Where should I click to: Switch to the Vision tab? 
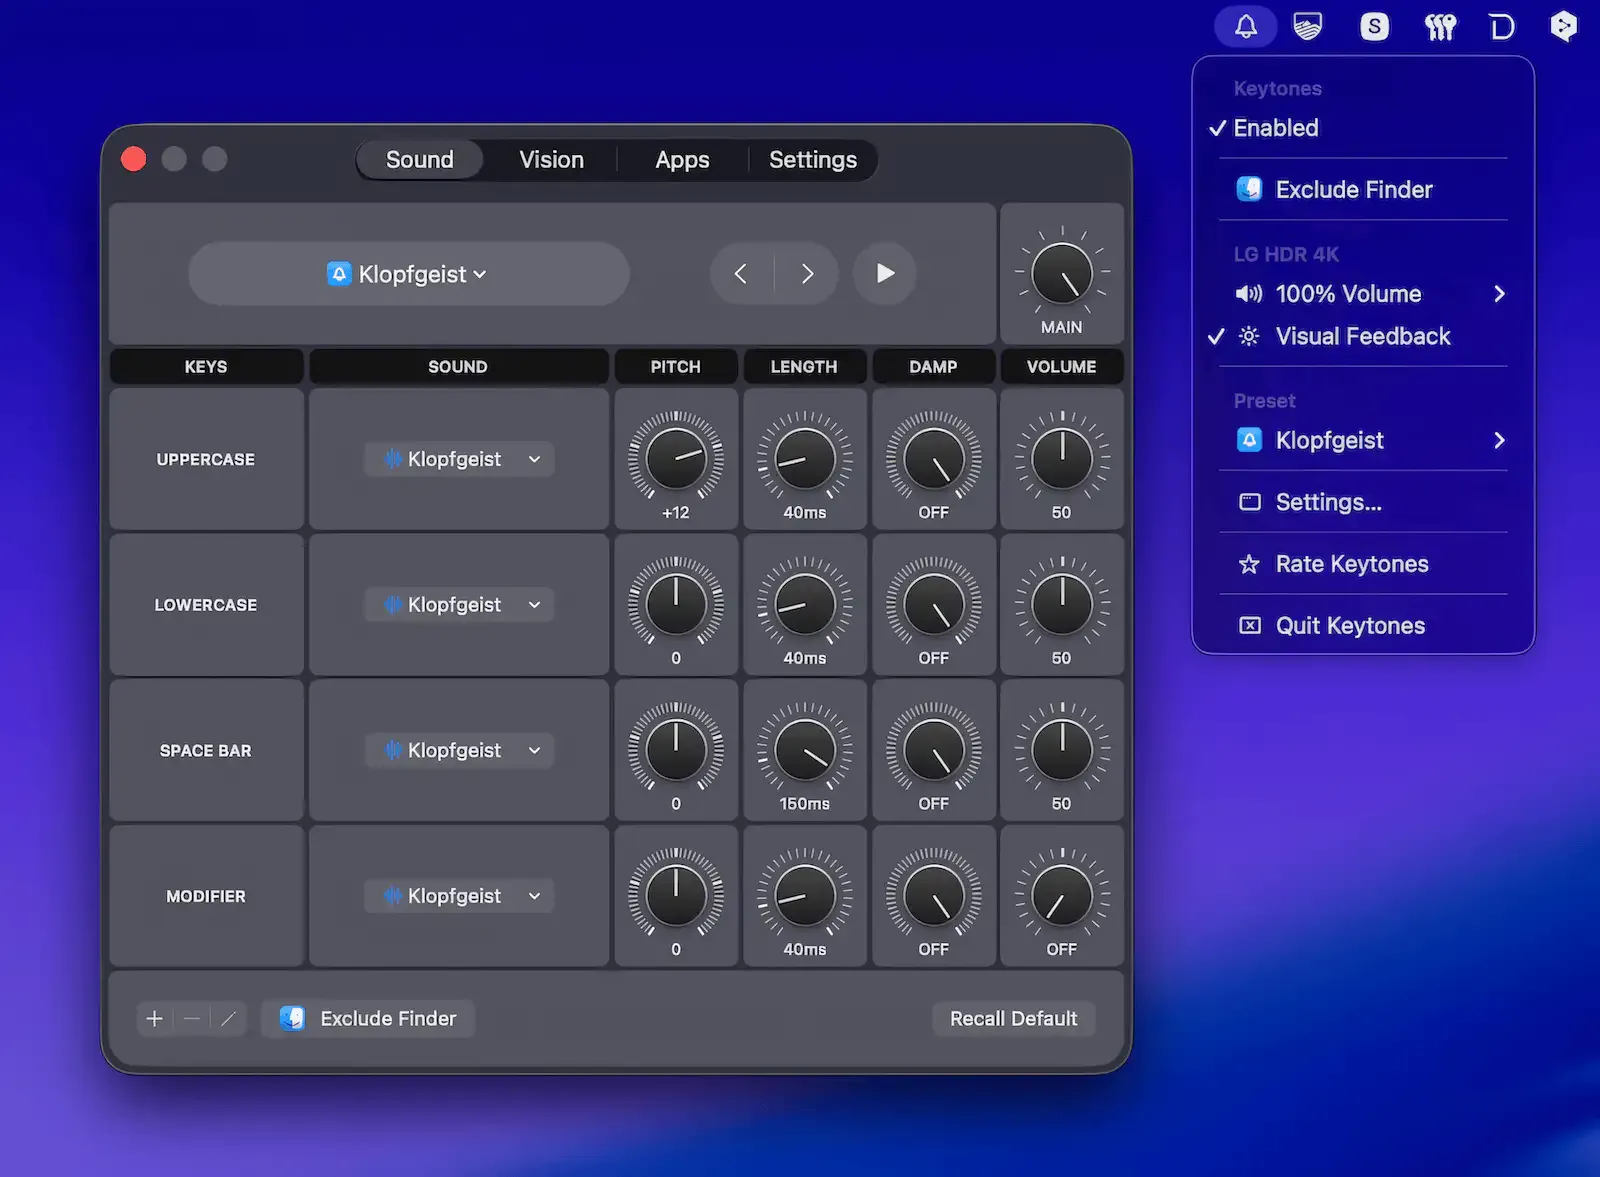(552, 160)
